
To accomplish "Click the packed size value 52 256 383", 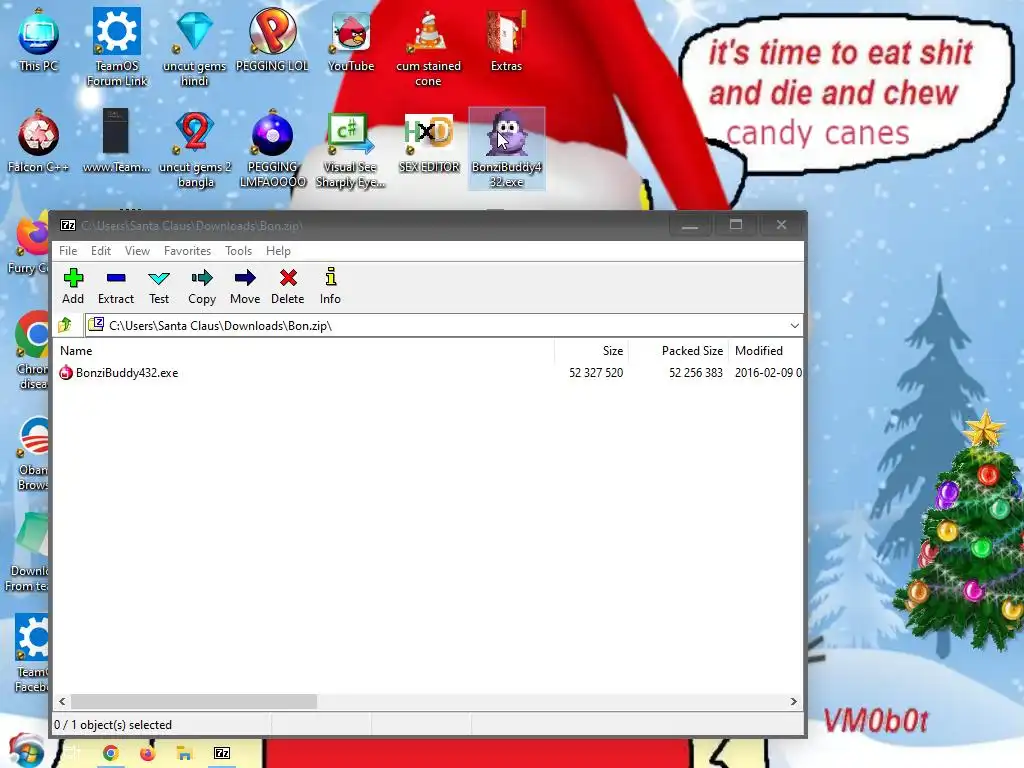I will (x=696, y=373).
